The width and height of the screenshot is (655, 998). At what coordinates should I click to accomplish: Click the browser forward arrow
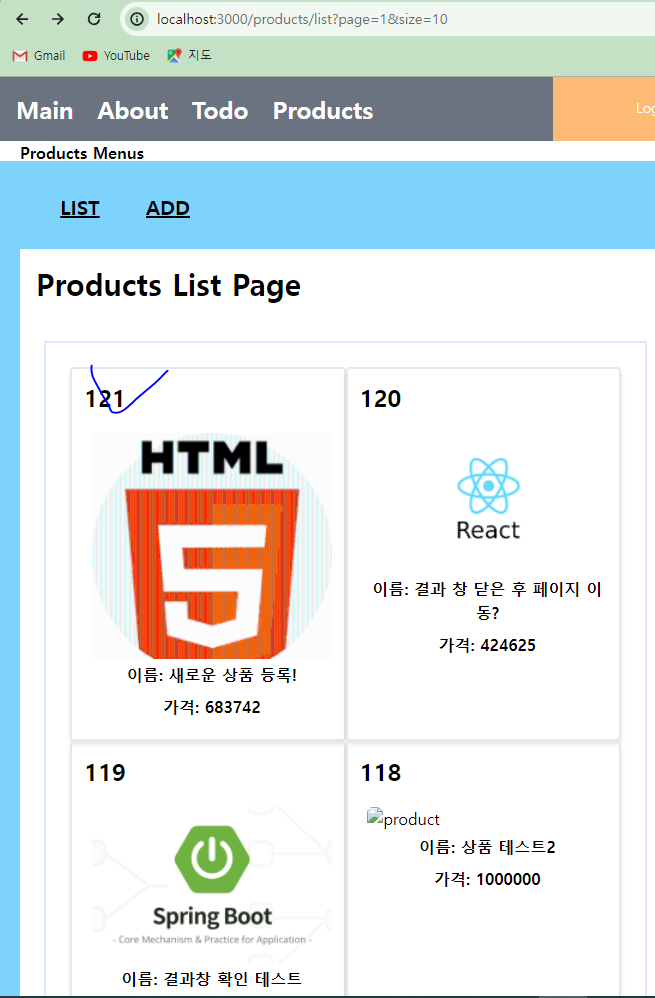tap(58, 19)
